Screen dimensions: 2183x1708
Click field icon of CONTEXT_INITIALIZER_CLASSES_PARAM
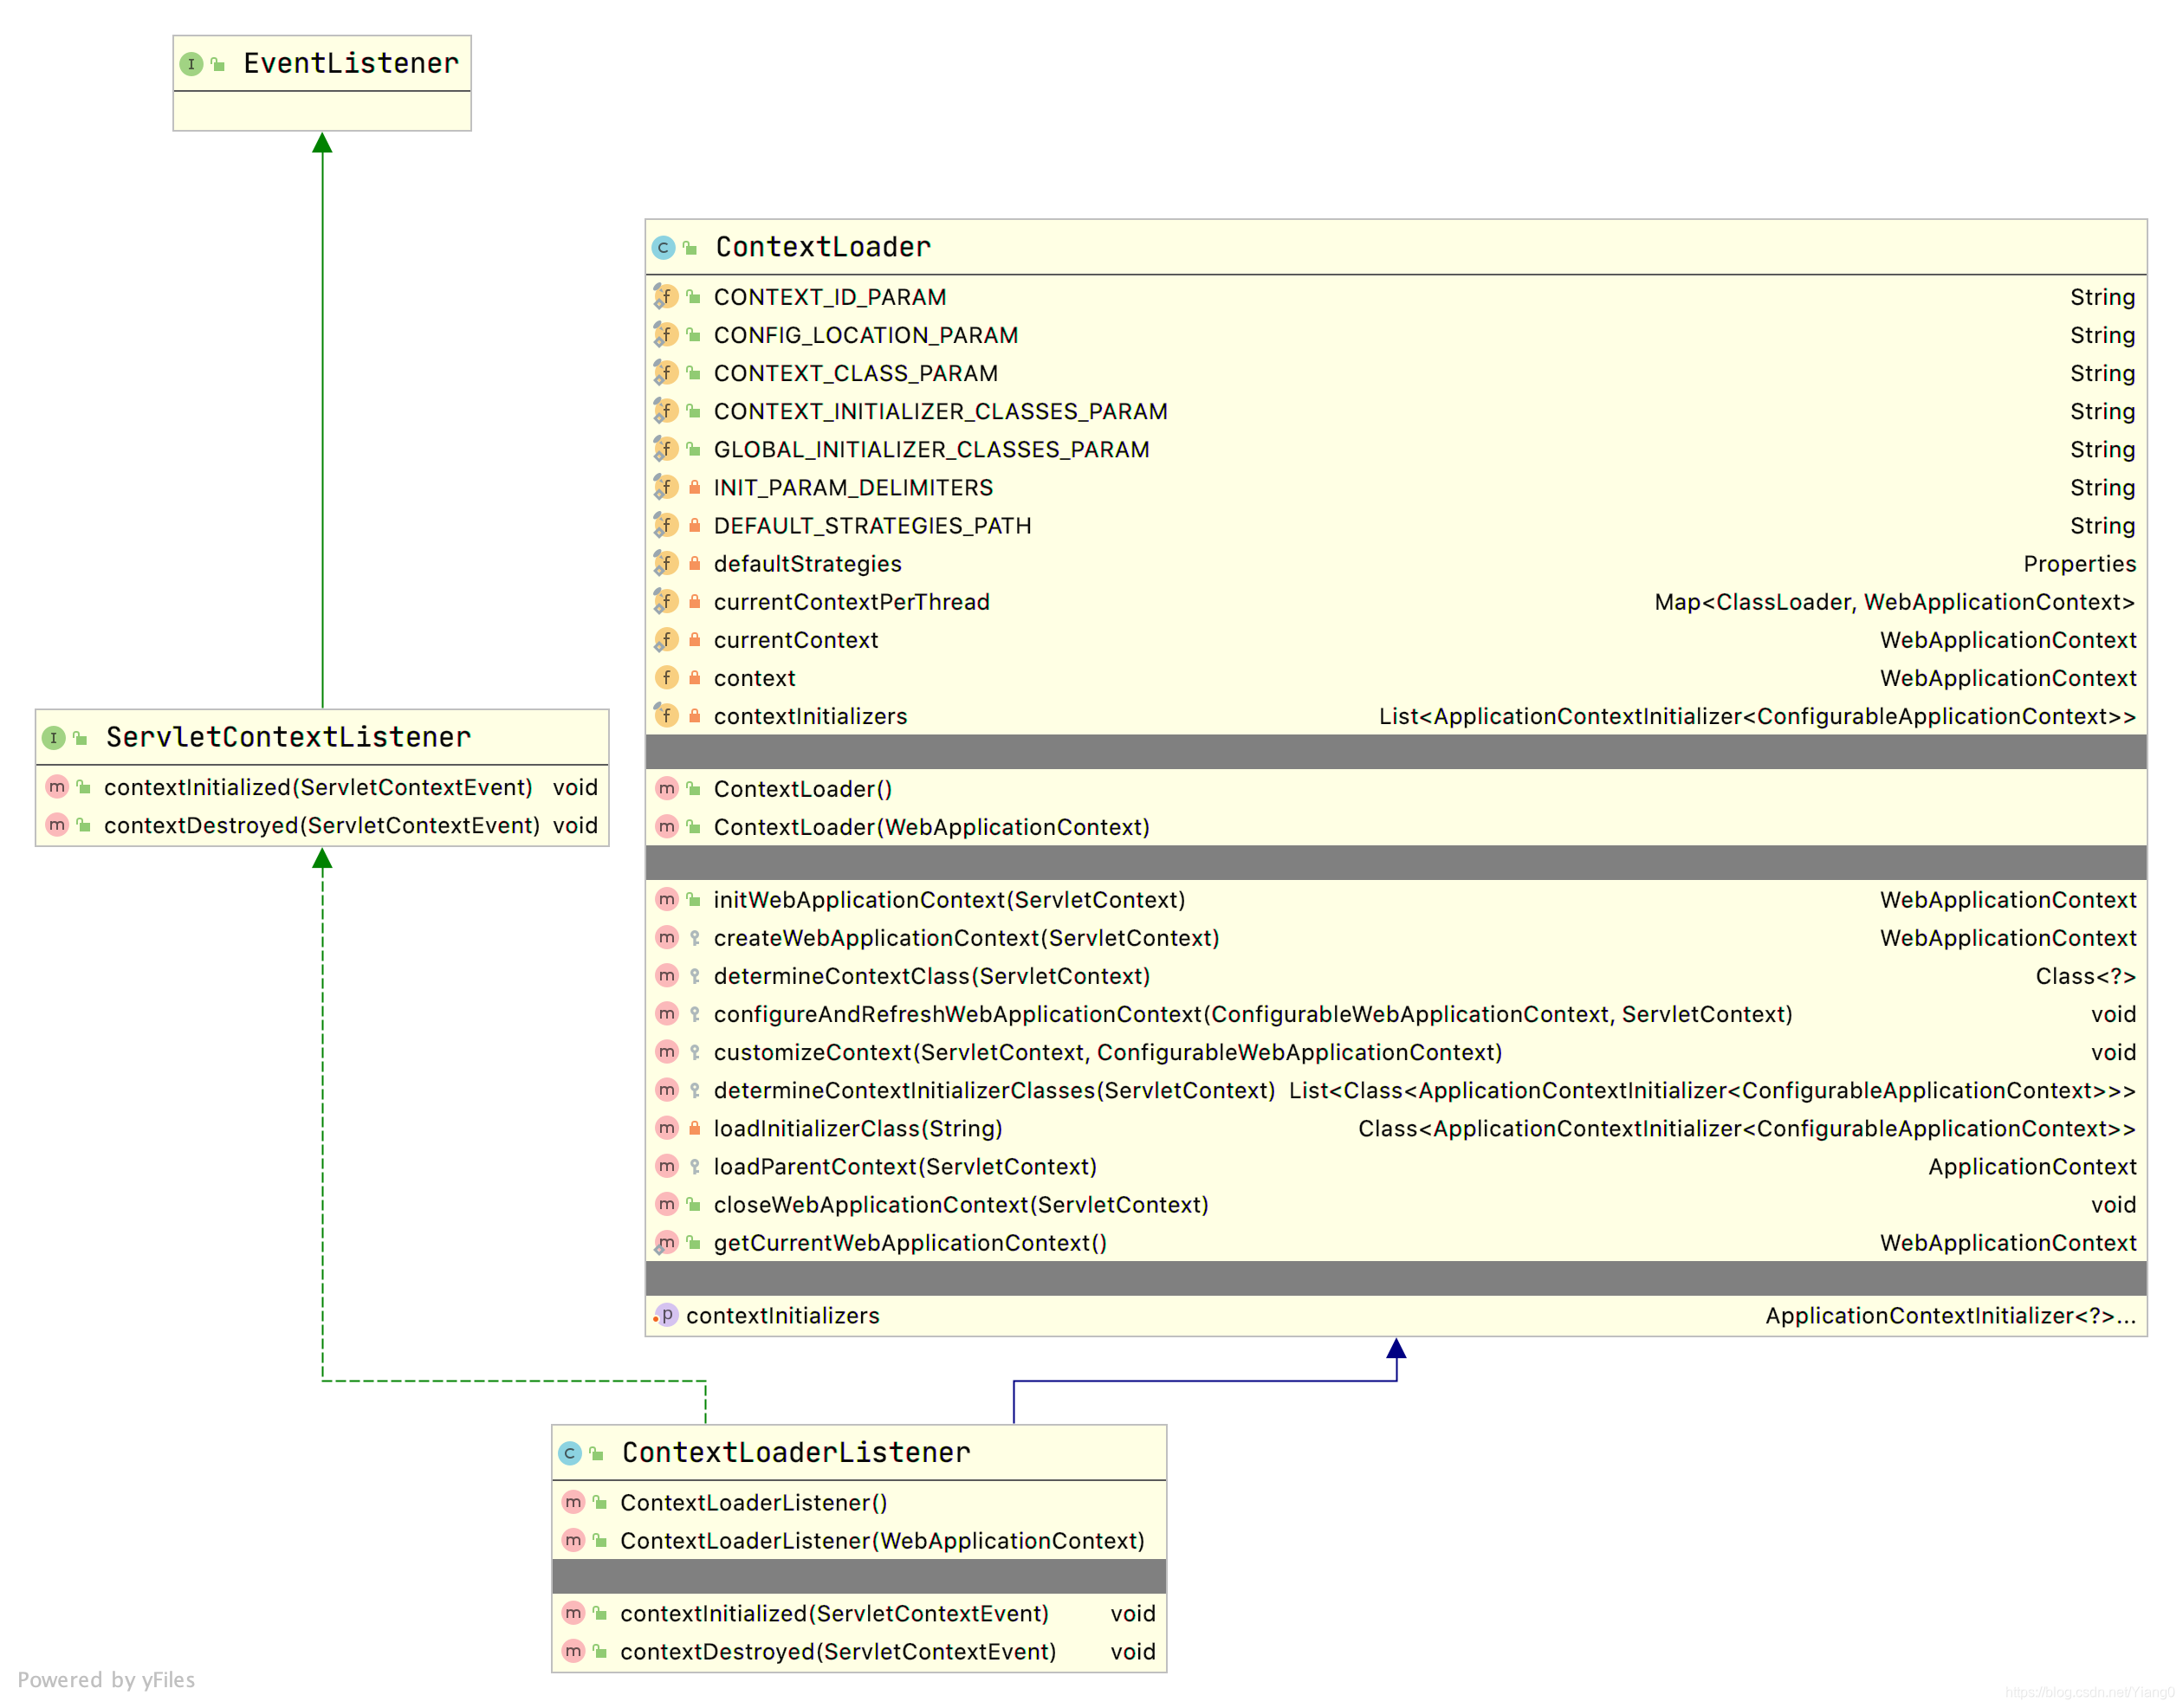(x=666, y=410)
